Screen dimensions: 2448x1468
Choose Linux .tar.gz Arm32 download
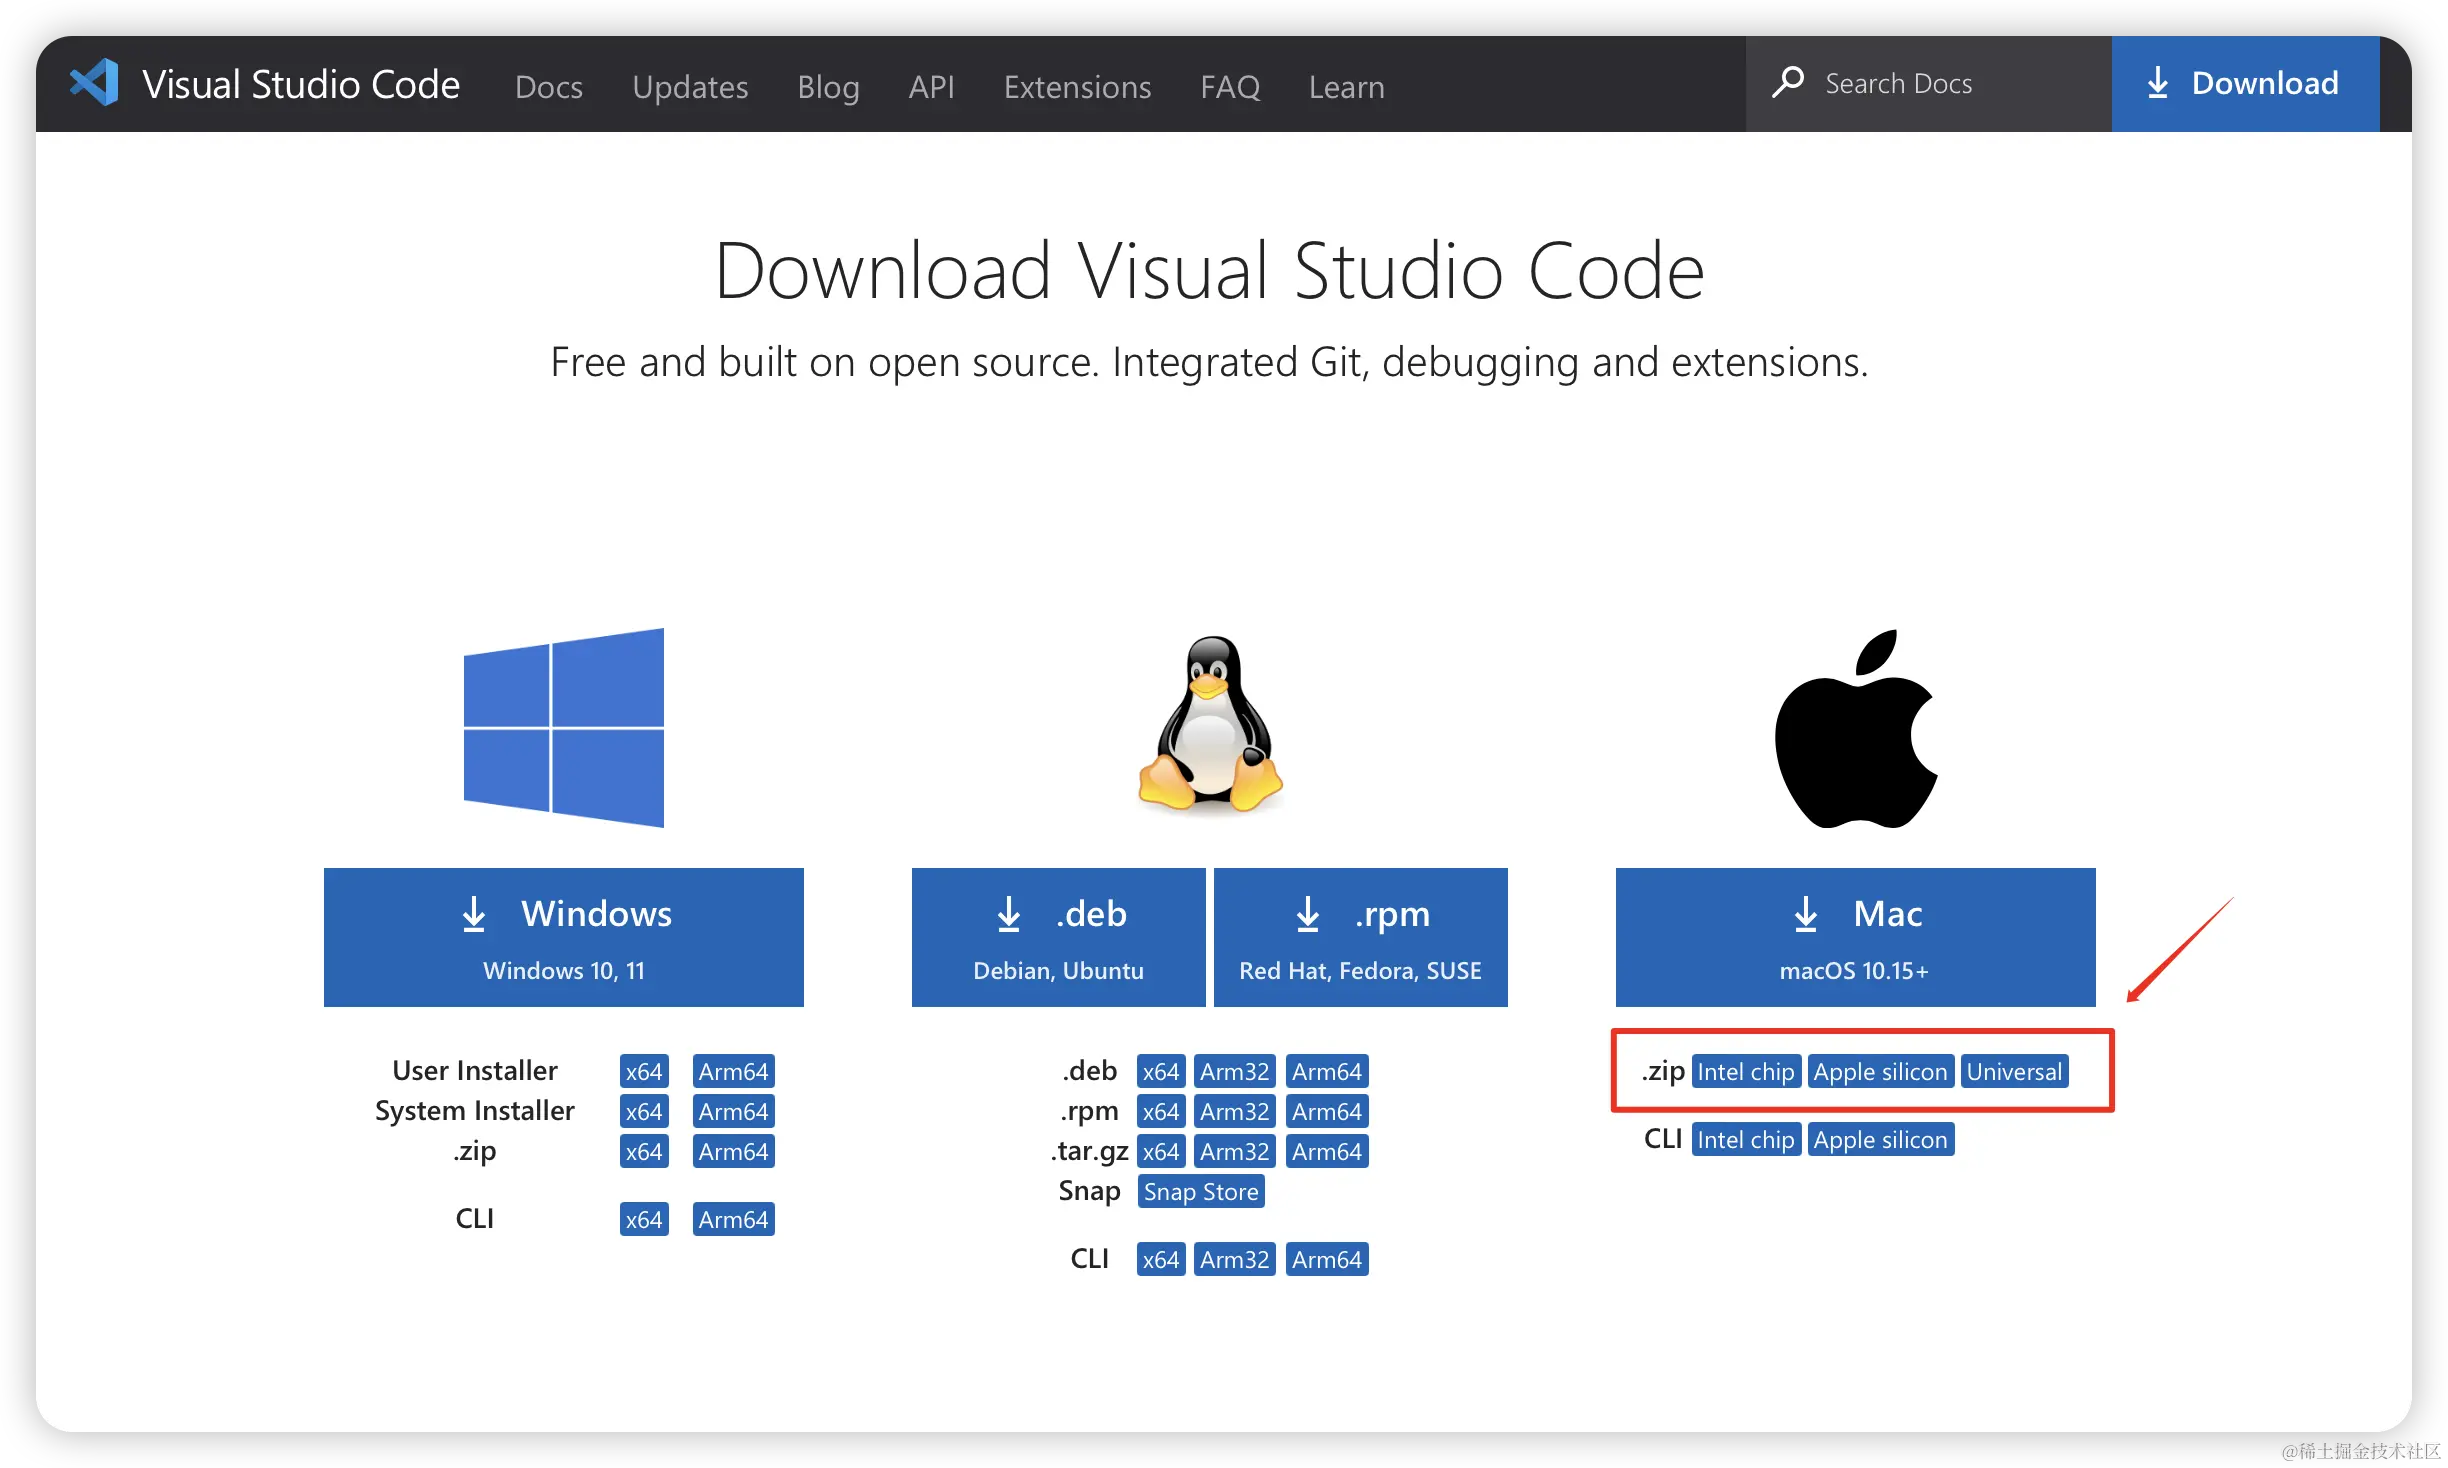pos(1234,1151)
